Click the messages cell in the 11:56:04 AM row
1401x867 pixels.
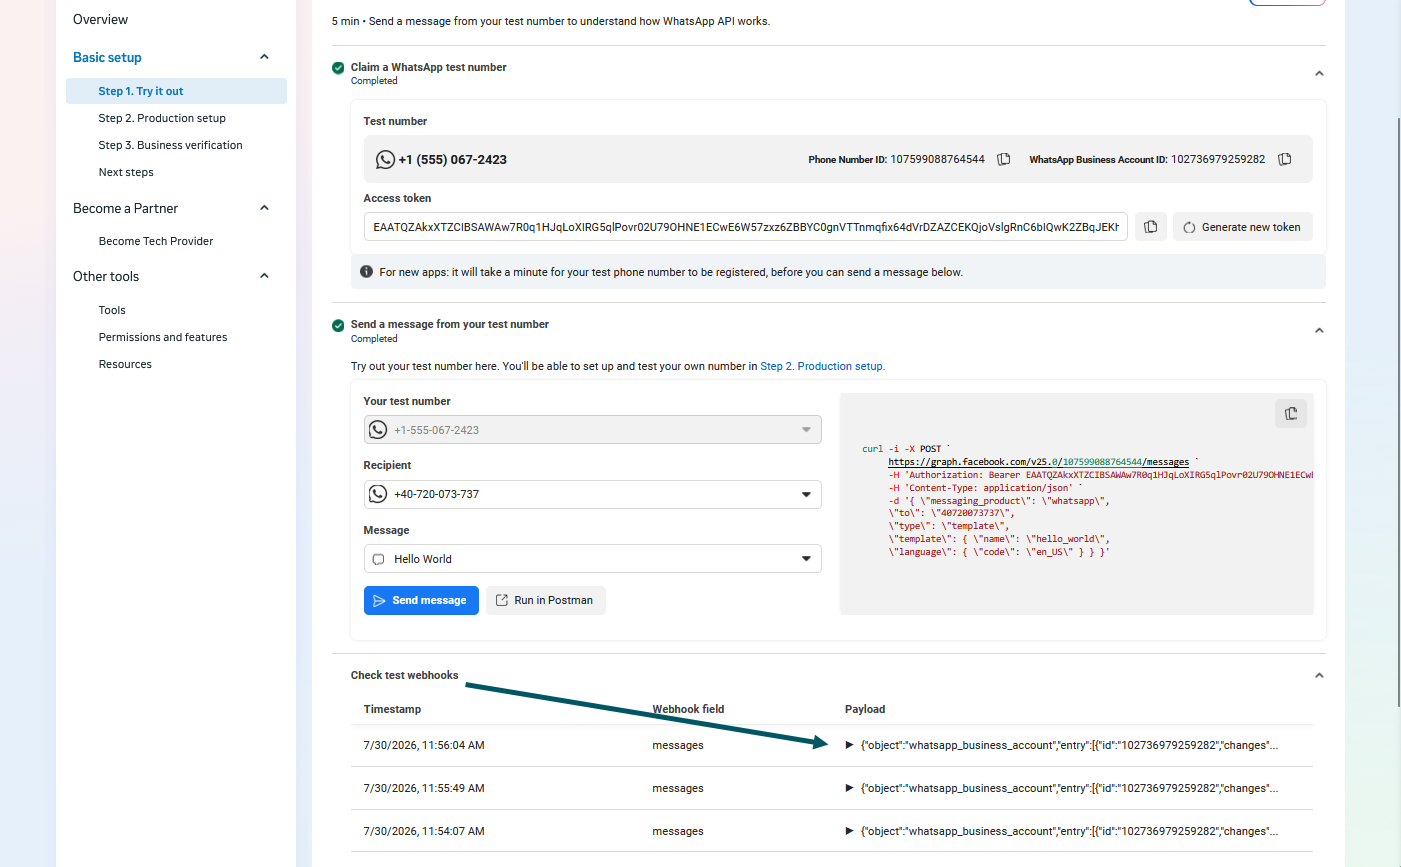point(678,745)
